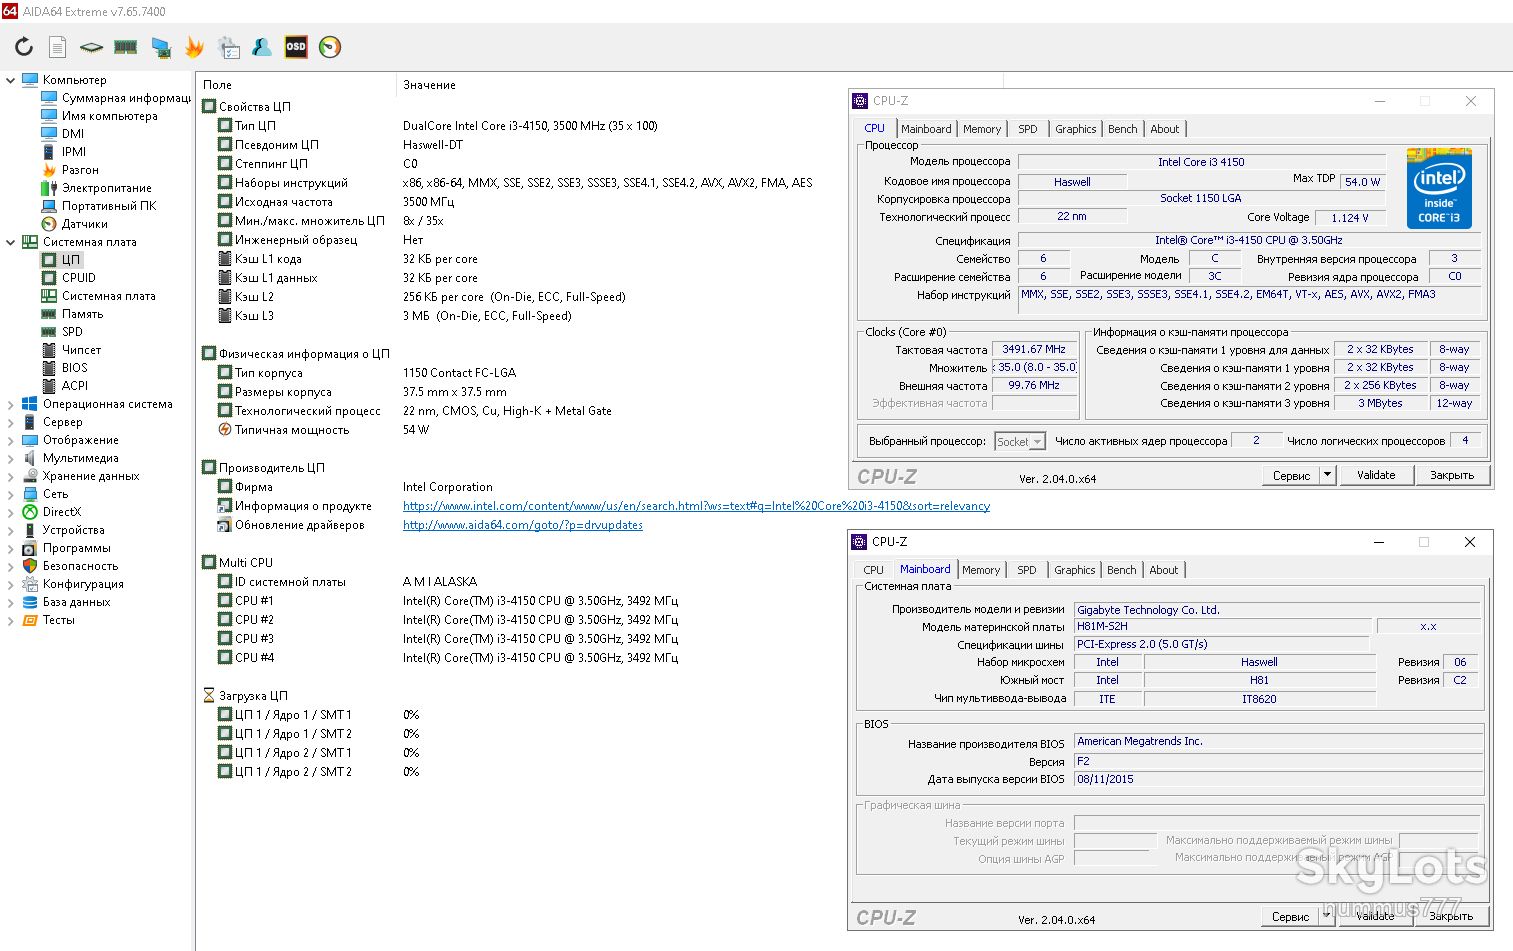This screenshot has width=1513, height=951.
Task: Select Чипсет in the sidebar tree
Action: 82,350
